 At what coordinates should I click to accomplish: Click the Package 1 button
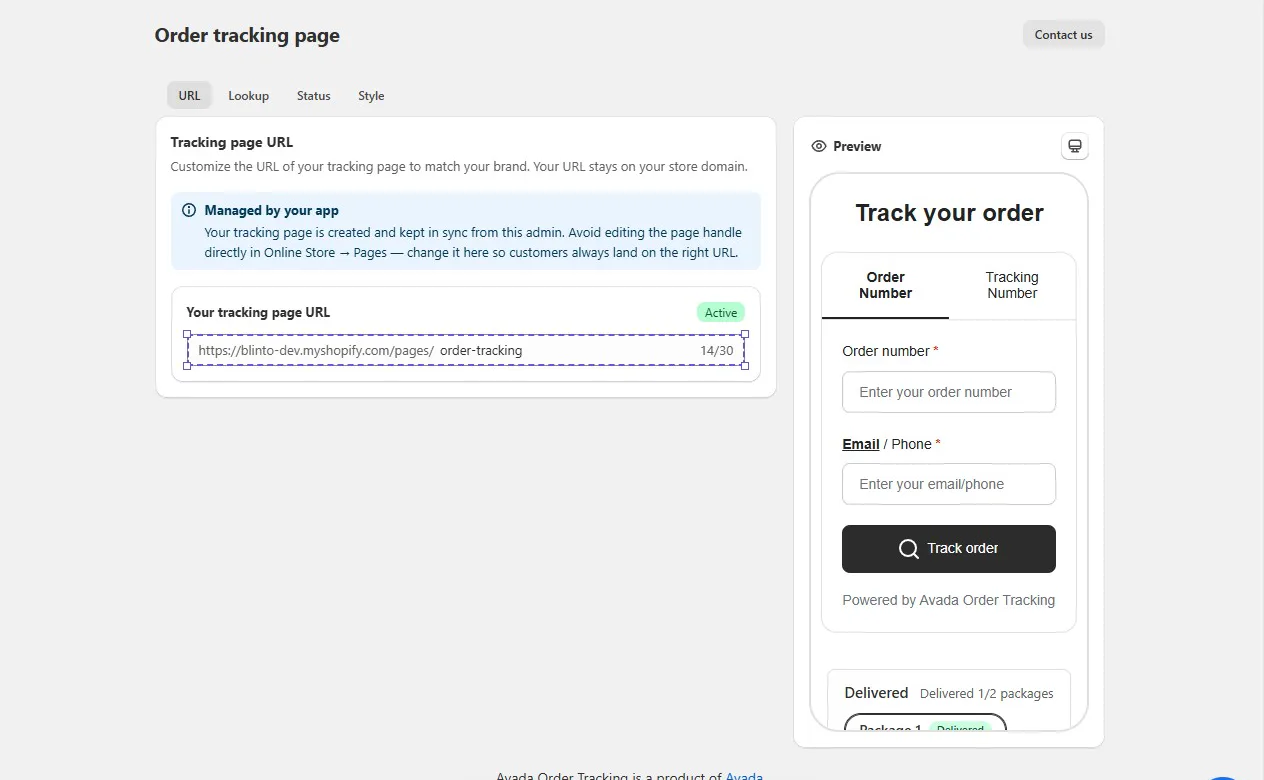[925, 723]
